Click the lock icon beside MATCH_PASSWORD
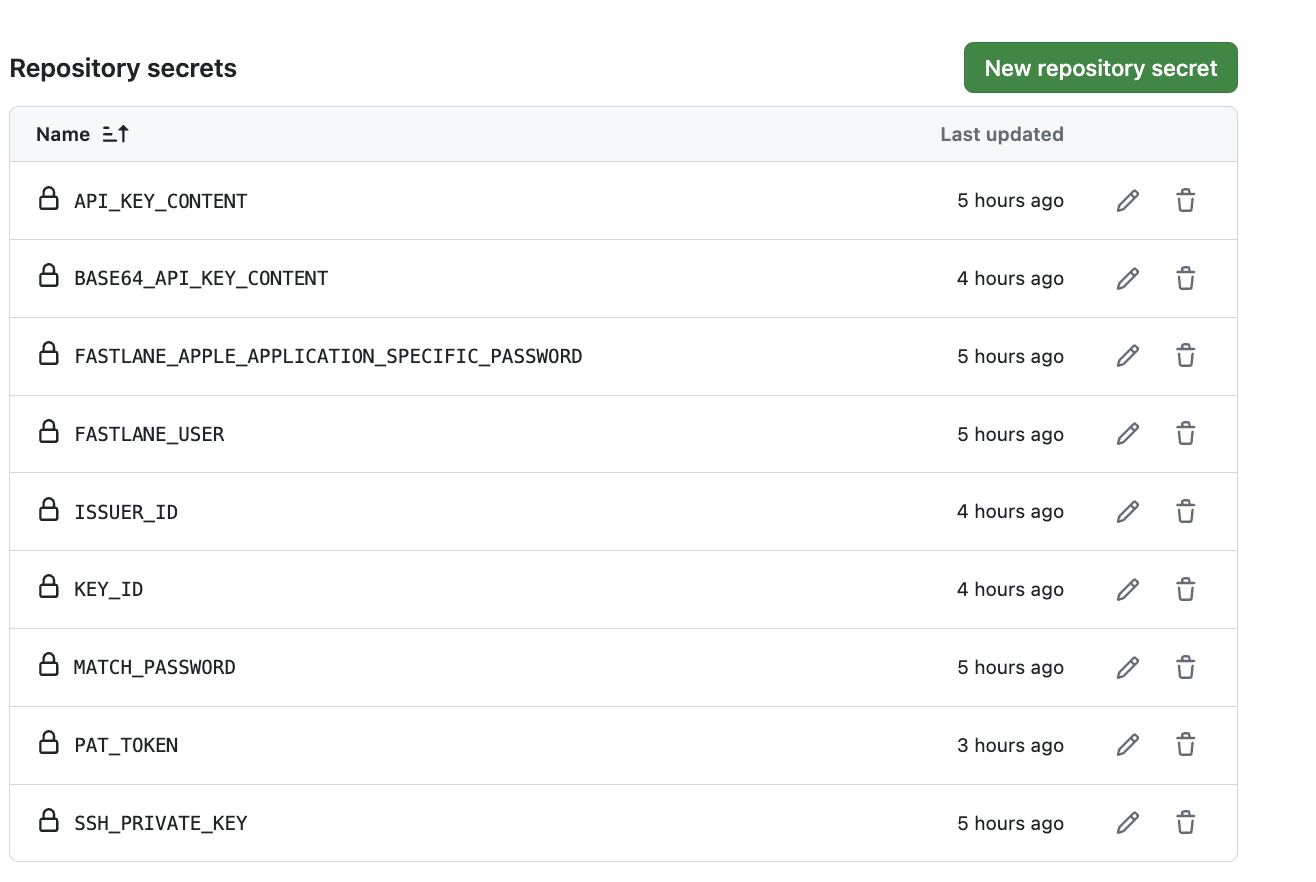Screen dimensions: 1316x882 click(48, 664)
